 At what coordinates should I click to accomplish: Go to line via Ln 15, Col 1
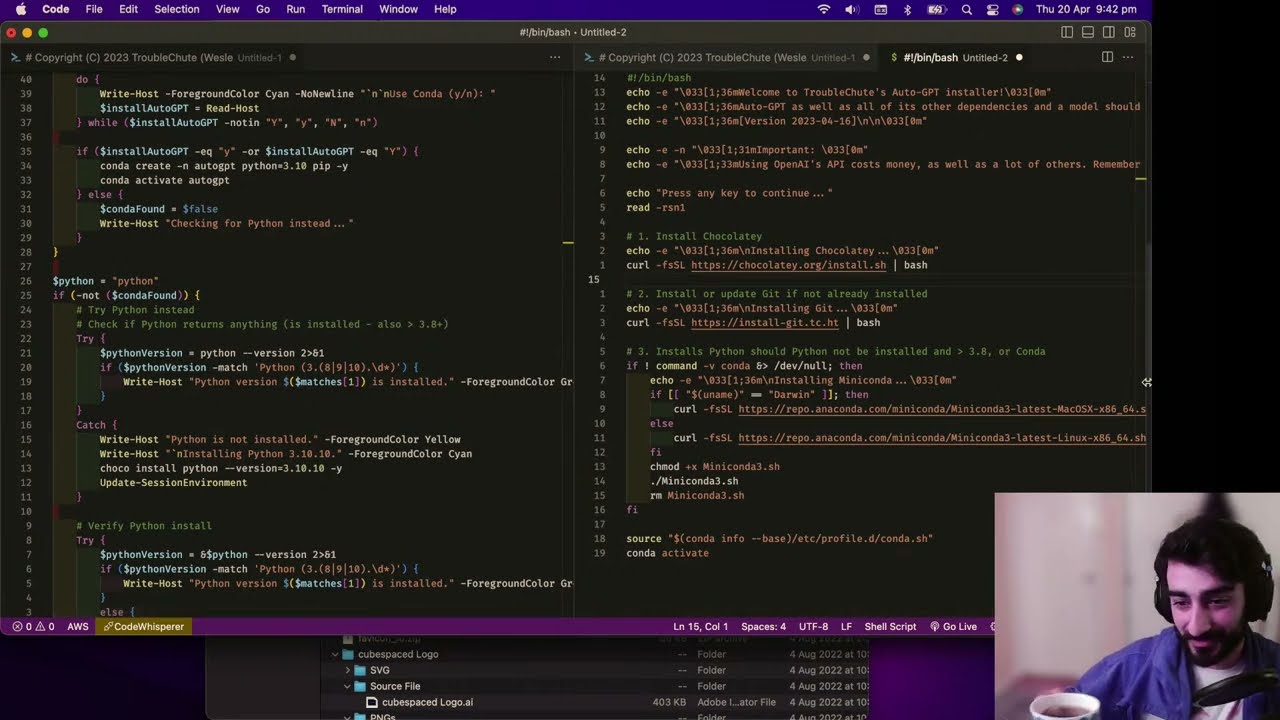701,627
